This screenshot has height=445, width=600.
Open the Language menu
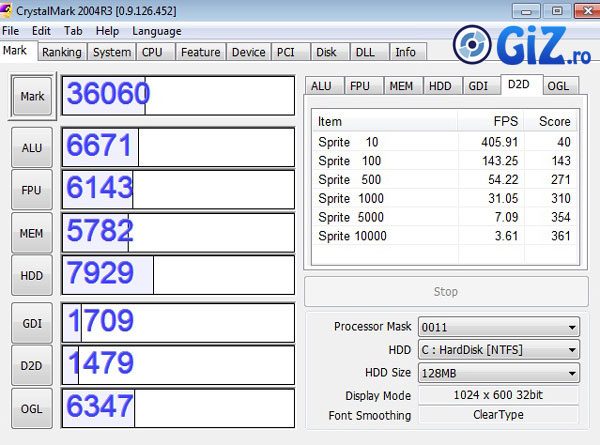[x=156, y=31]
